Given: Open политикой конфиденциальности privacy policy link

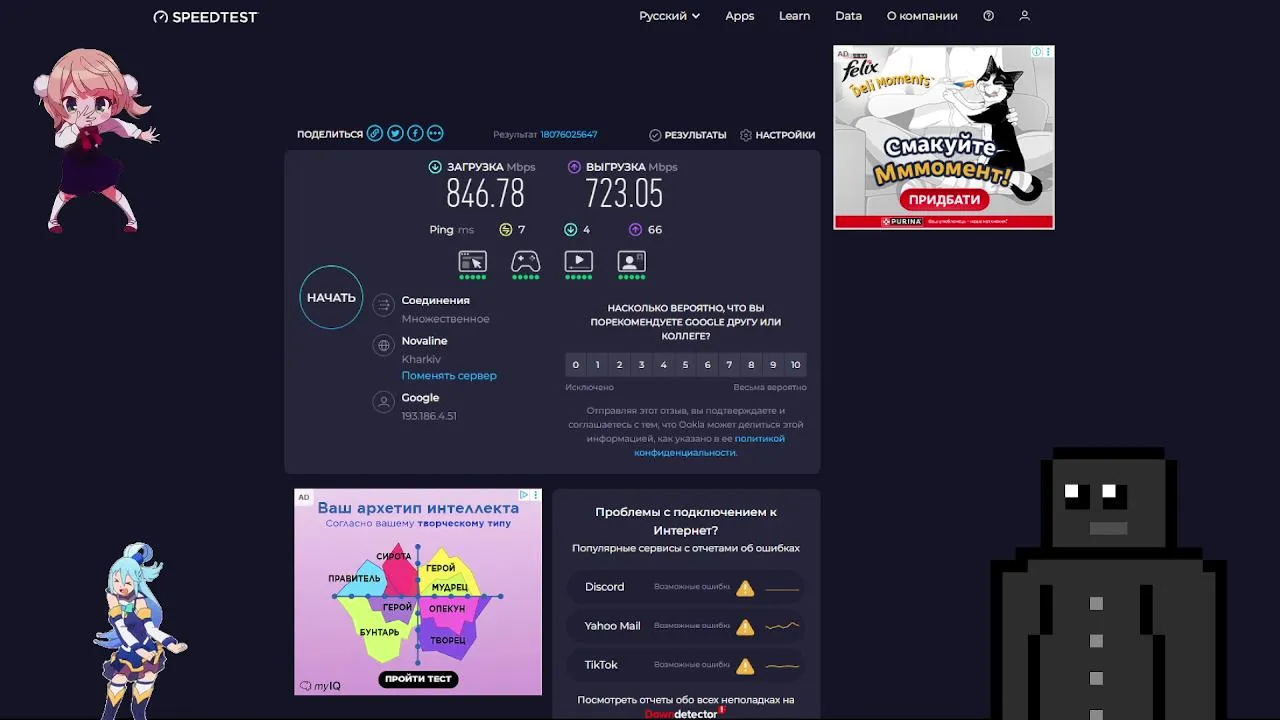Looking at the screenshot, I should (x=709, y=445).
